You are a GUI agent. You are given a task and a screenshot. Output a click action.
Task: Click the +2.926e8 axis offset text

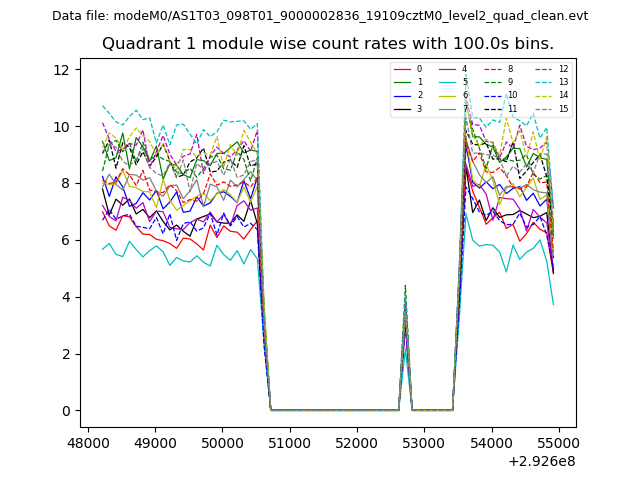[x=541, y=461]
